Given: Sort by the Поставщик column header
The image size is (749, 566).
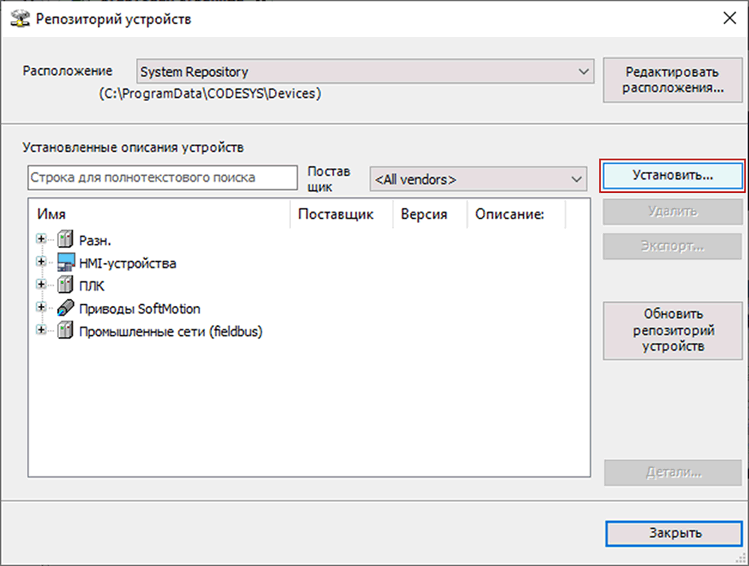Looking at the screenshot, I should pyautogui.click(x=341, y=214).
